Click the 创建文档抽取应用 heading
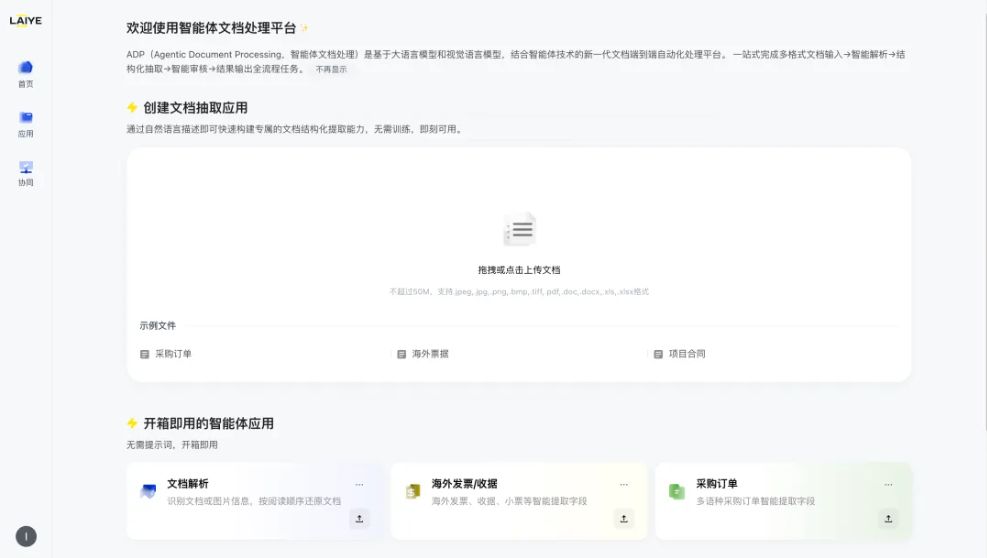Image resolution: width=987 pixels, height=558 pixels. tap(195, 108)
